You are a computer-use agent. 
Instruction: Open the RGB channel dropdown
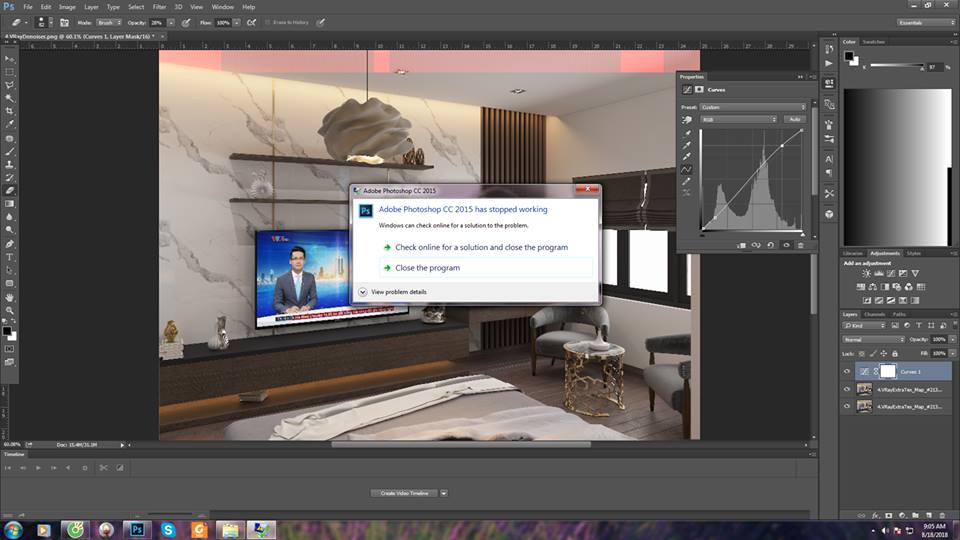coord(739,119)
